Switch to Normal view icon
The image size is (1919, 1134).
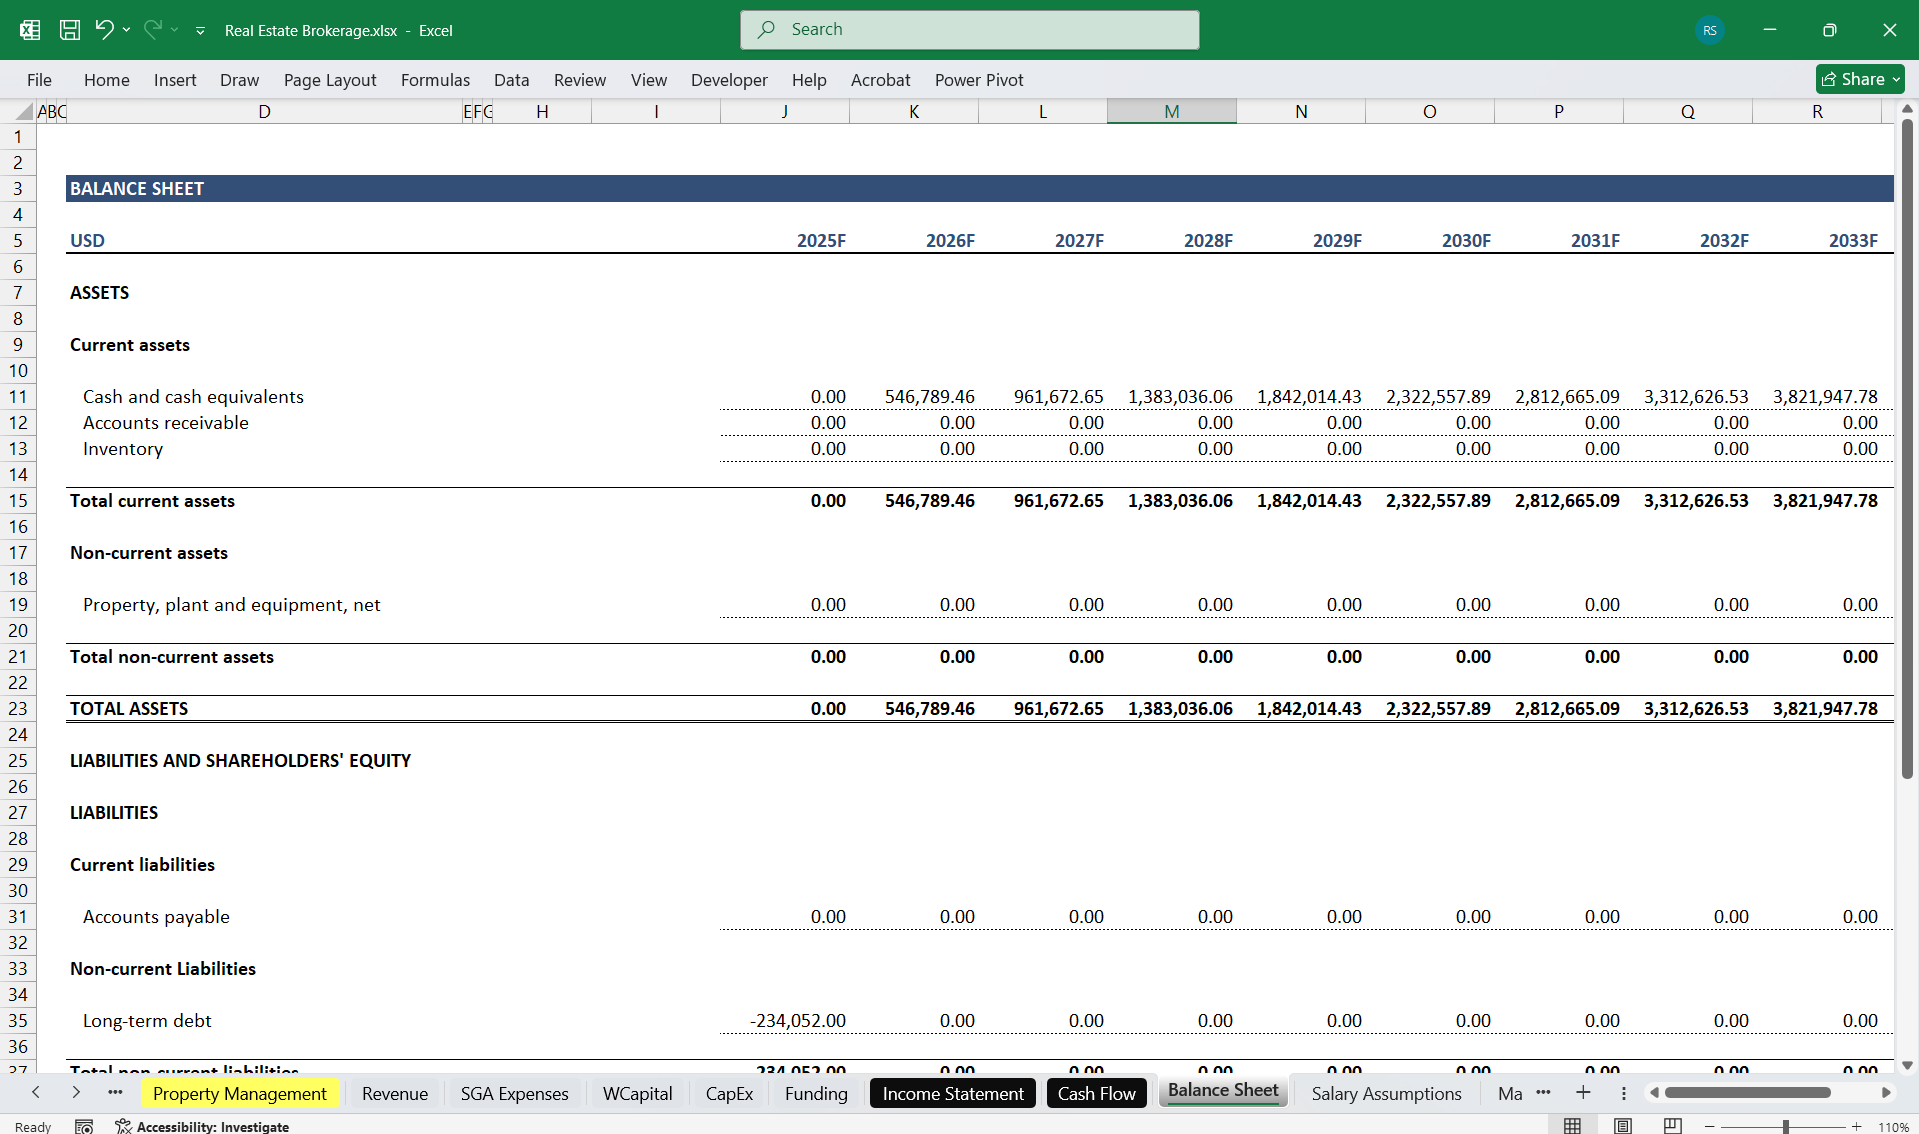(1572, 1126)
